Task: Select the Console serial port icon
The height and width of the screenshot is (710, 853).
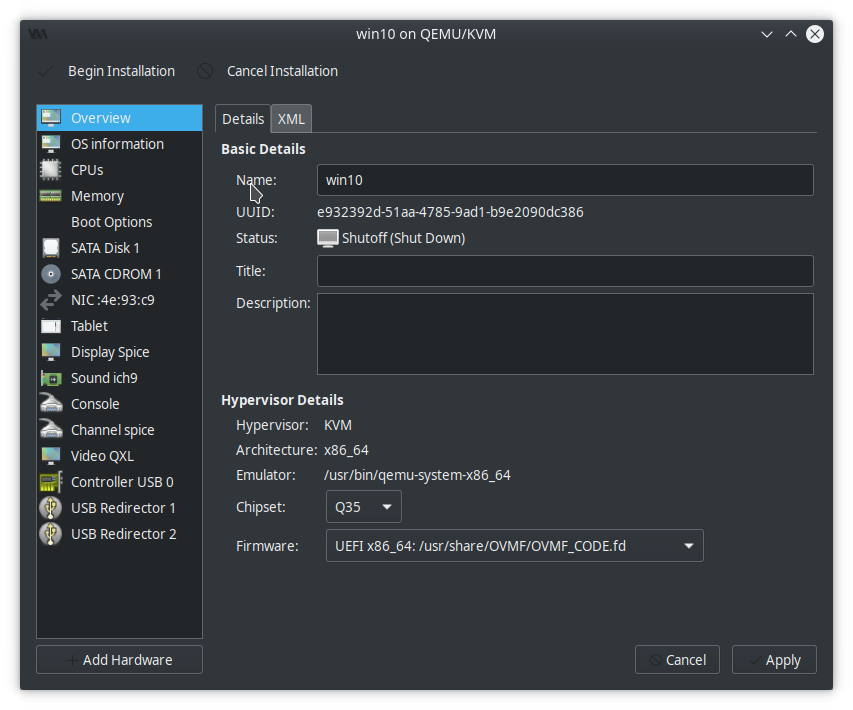Action: coord(51,404)
